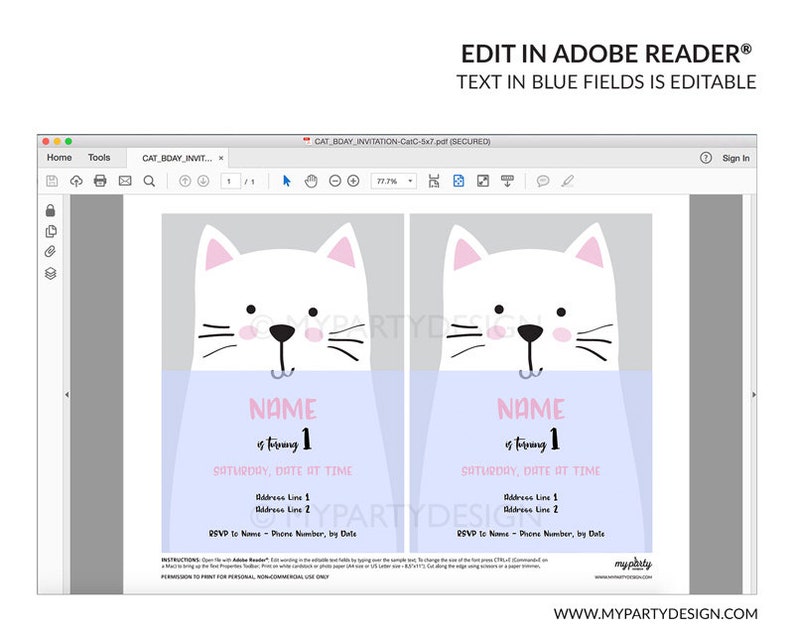
Task: Click the page number input field
Action: click(x=230, y=181)
